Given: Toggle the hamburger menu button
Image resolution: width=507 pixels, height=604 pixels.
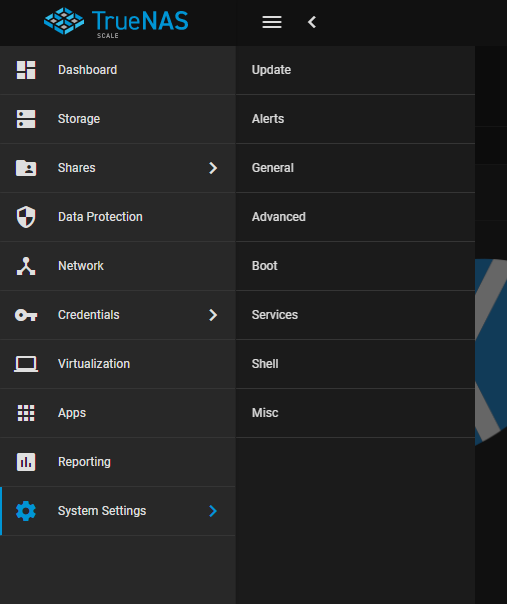Looking at the screenshot, I should point(272,22).
